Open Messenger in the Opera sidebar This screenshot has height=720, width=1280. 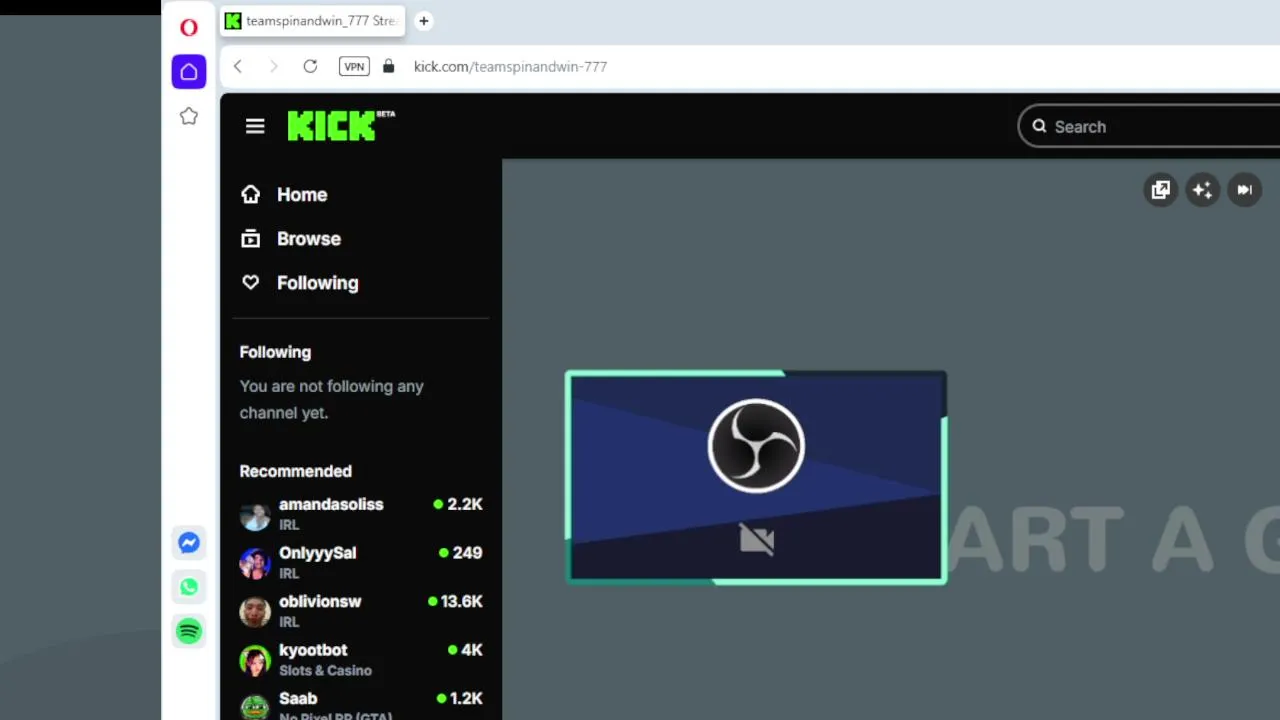tap(188, 543)
